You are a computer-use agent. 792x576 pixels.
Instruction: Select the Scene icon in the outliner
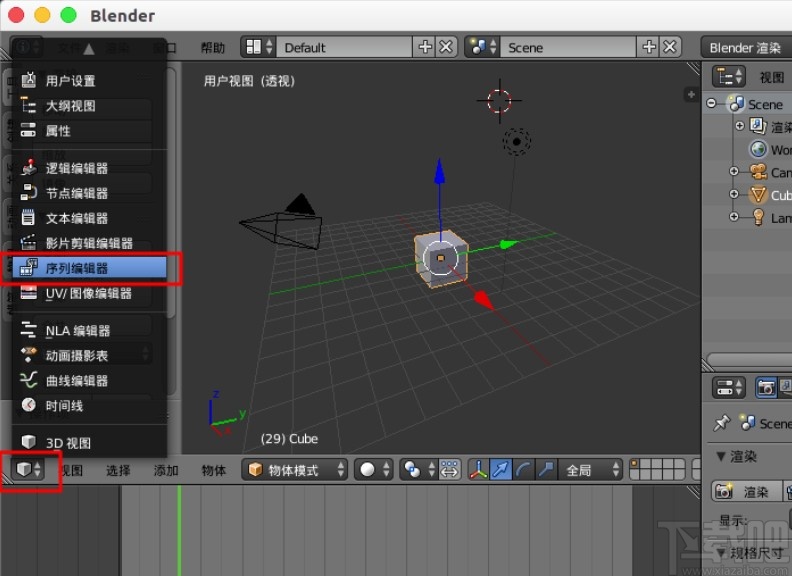[735, 104]
